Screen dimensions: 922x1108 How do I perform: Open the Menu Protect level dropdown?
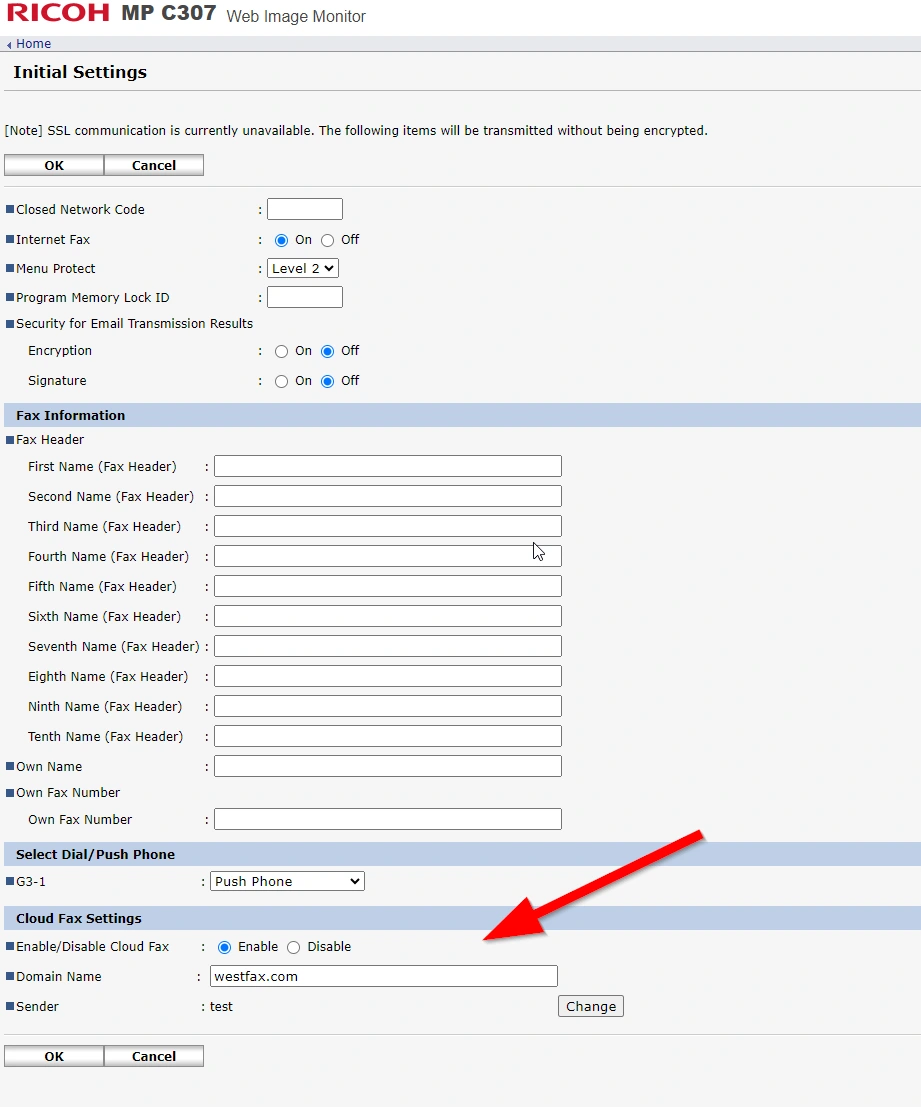(303, 268)
